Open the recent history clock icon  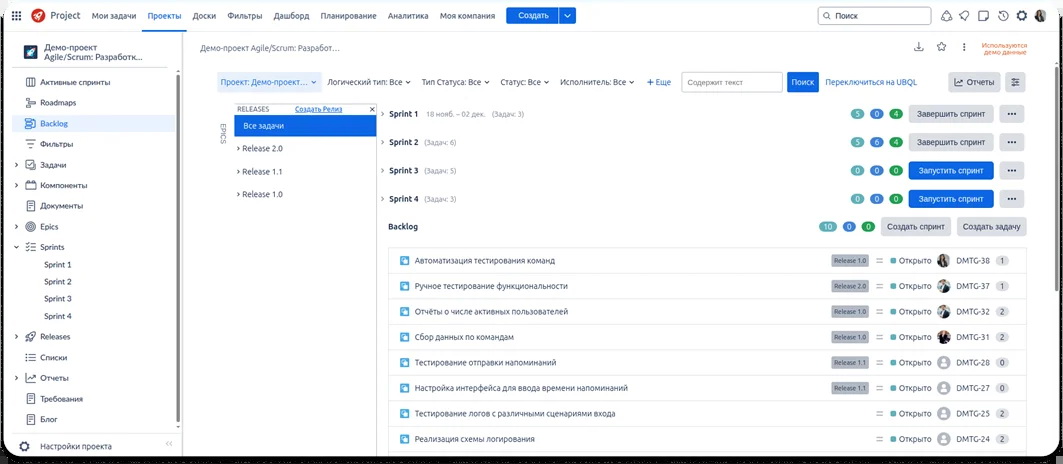click(x=1003, y=16)
